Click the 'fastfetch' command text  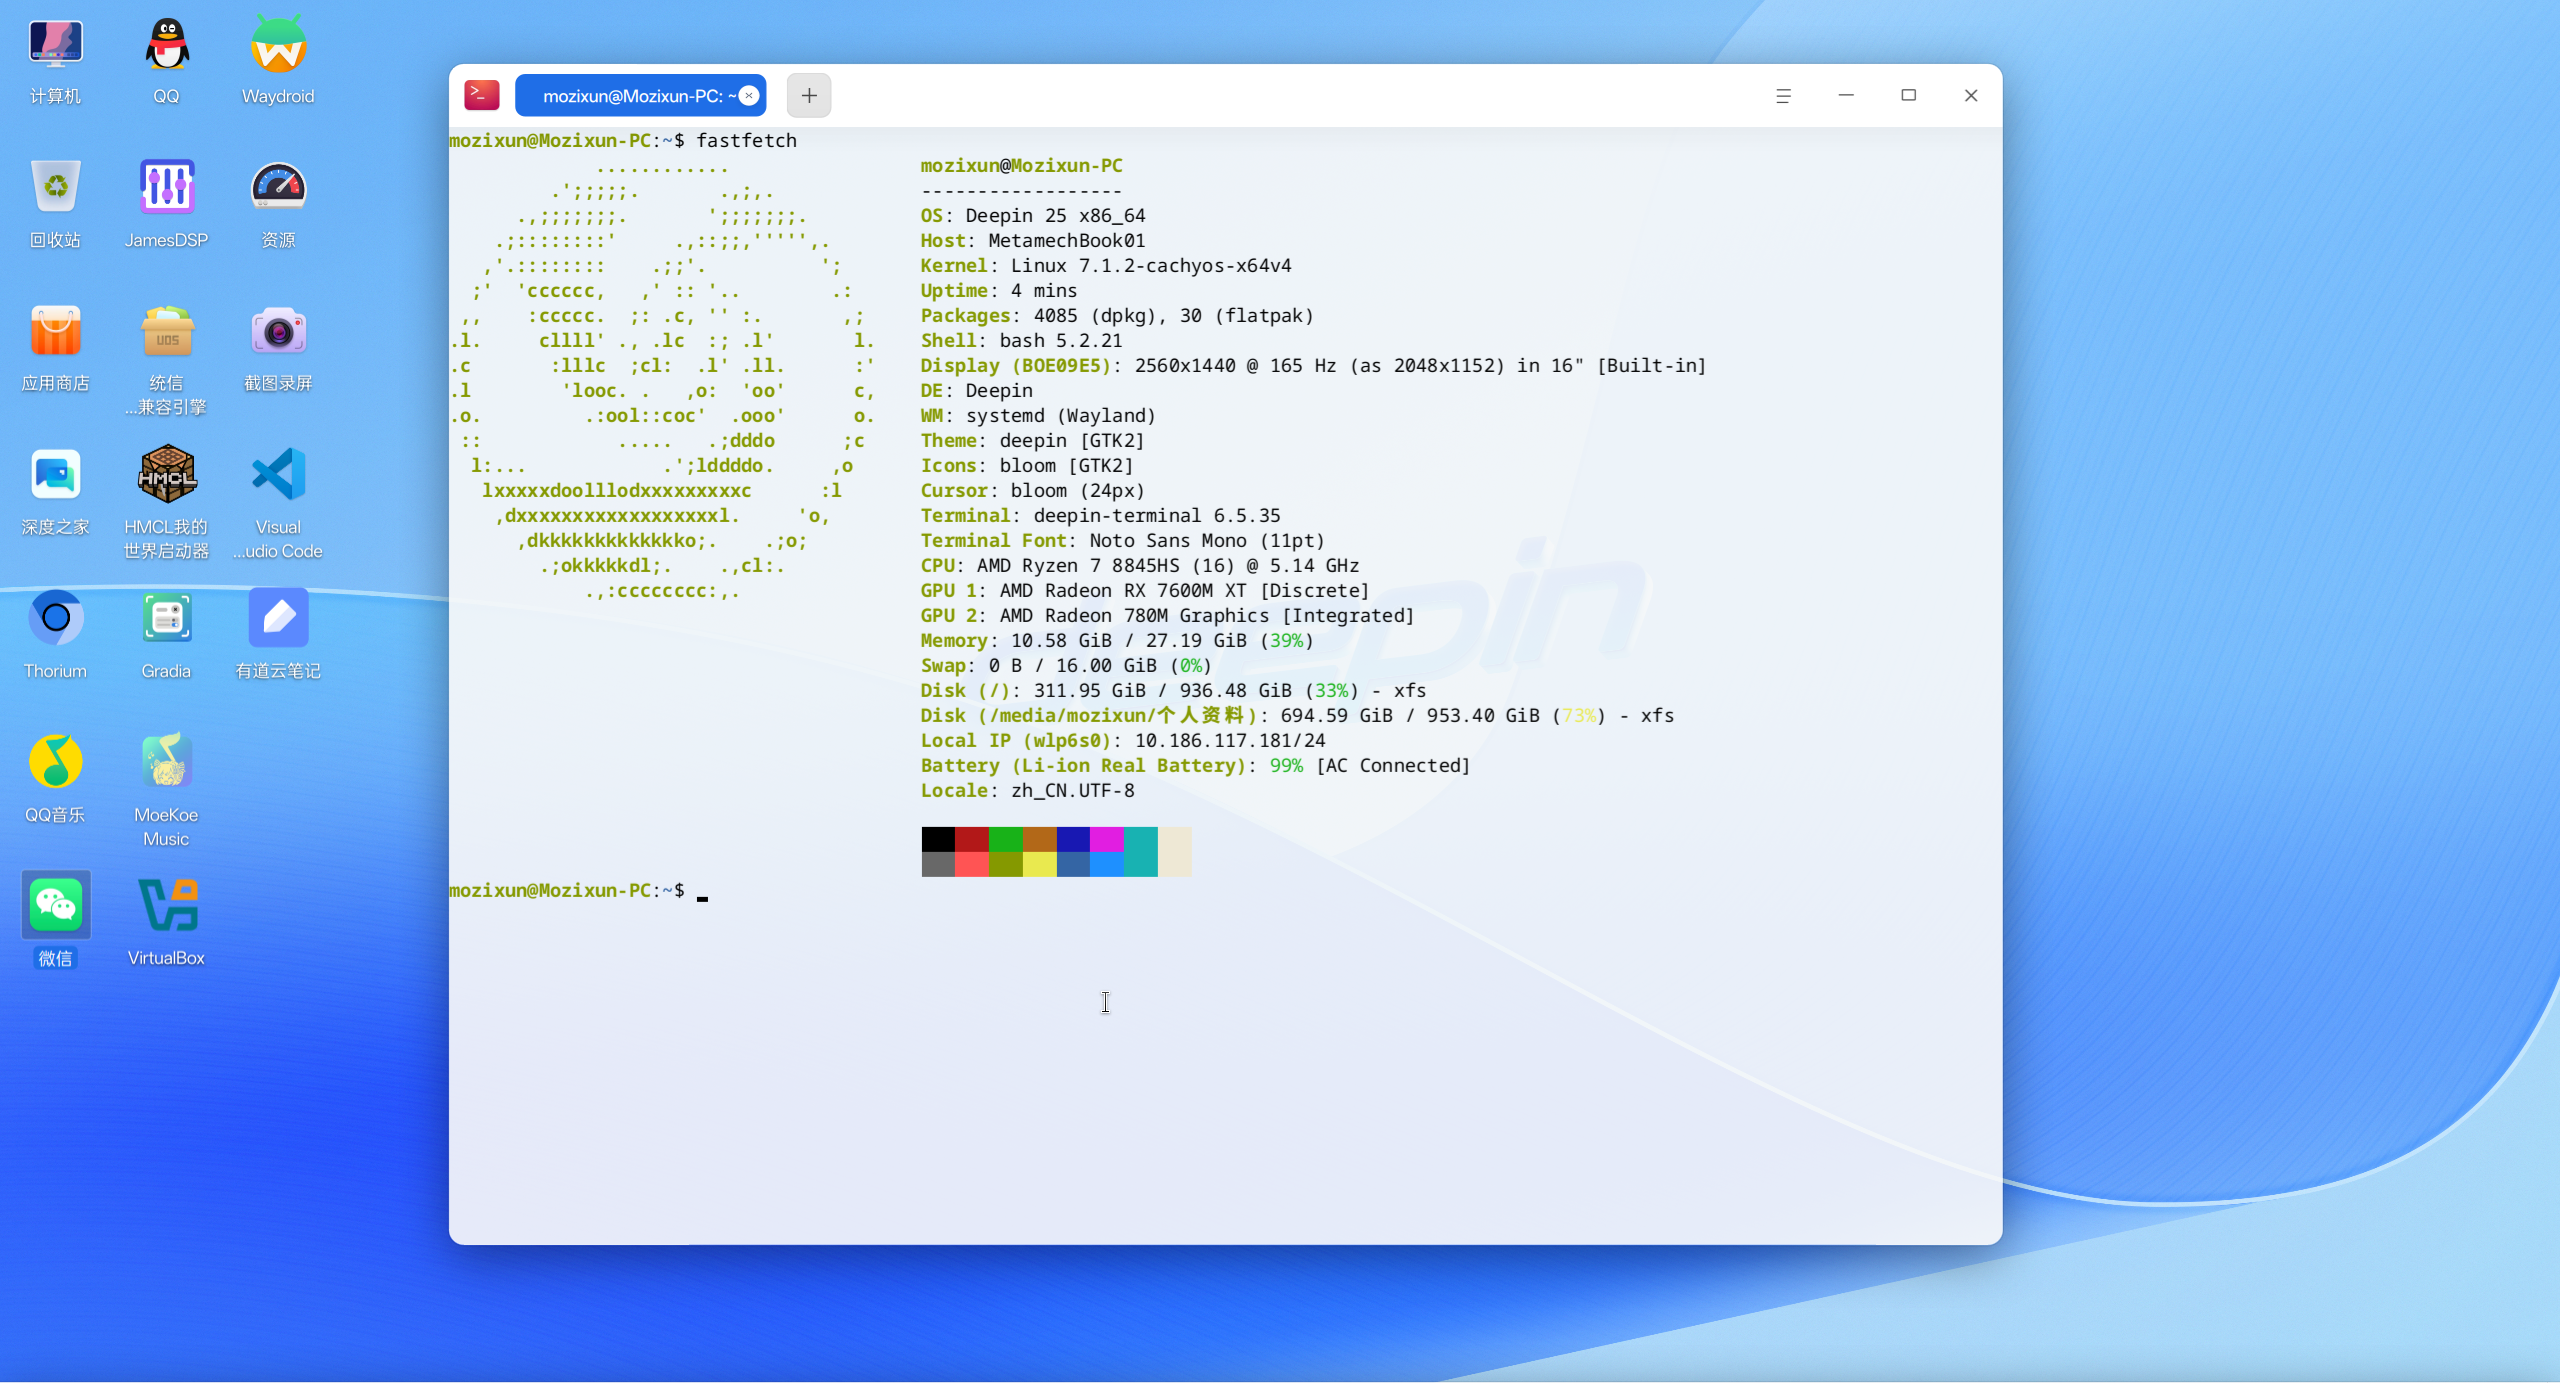747,140
